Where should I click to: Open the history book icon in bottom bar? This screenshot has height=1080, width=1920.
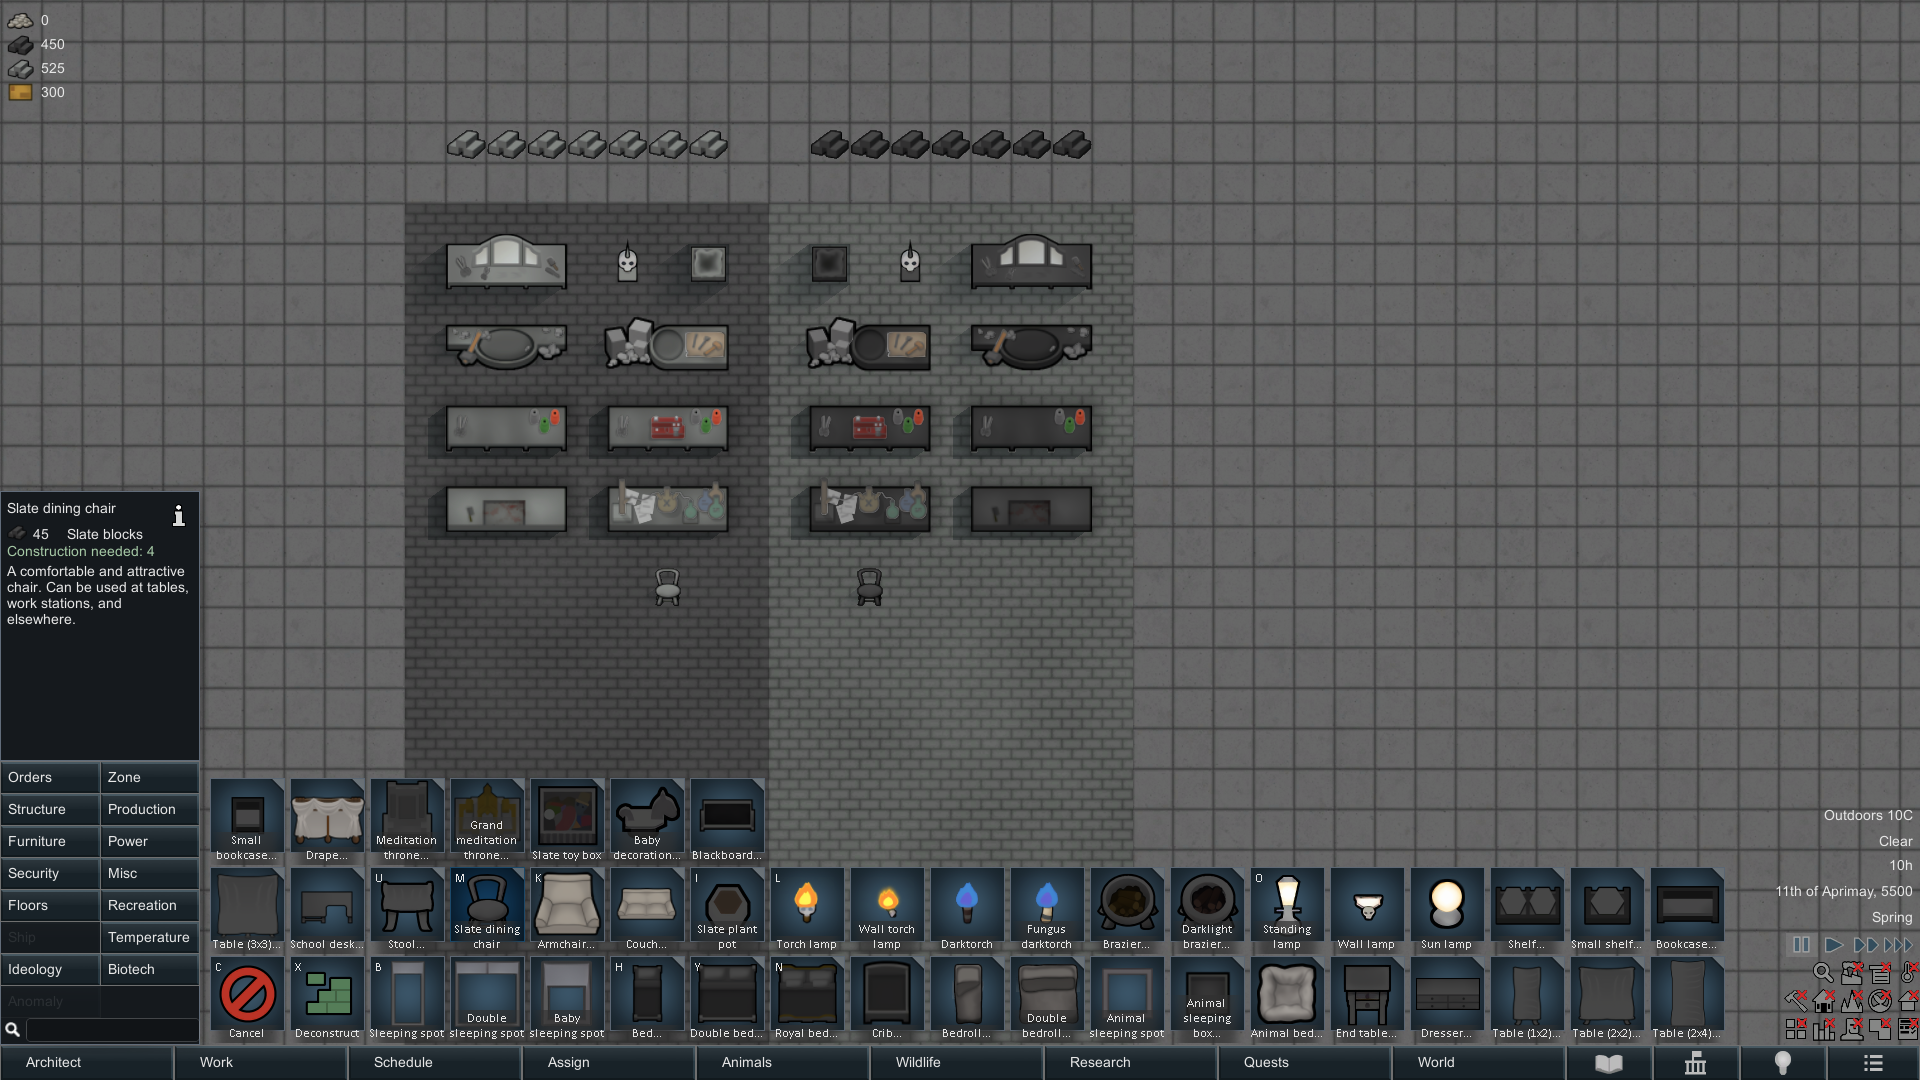(1609, 1063)
